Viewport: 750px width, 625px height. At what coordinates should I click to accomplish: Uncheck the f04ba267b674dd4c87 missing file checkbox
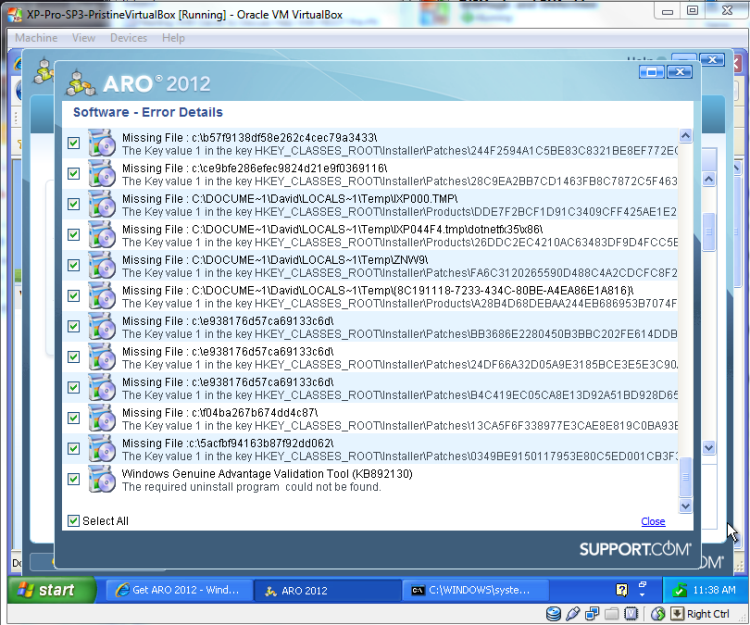pyautogui.click(x=74, y=418)
